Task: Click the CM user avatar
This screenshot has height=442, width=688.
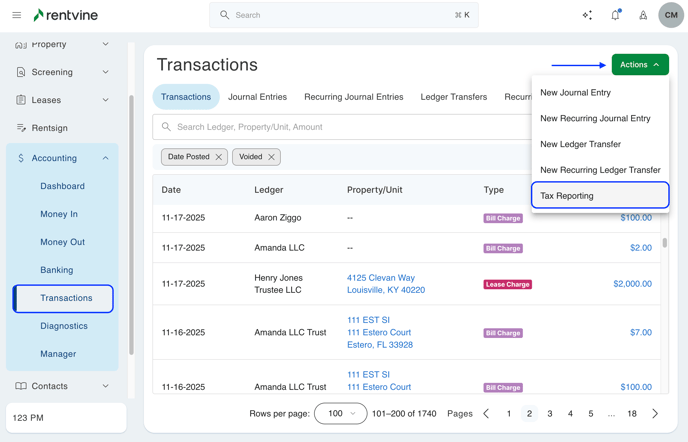Action: [x=671, y=15]
